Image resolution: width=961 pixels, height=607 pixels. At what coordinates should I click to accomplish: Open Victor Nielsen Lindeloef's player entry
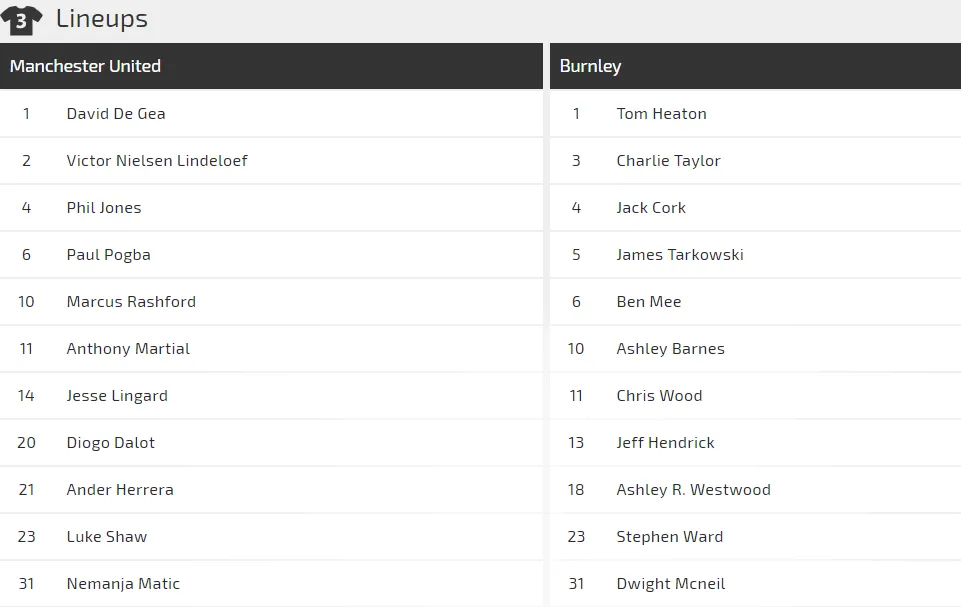click(x=157, y=161)
